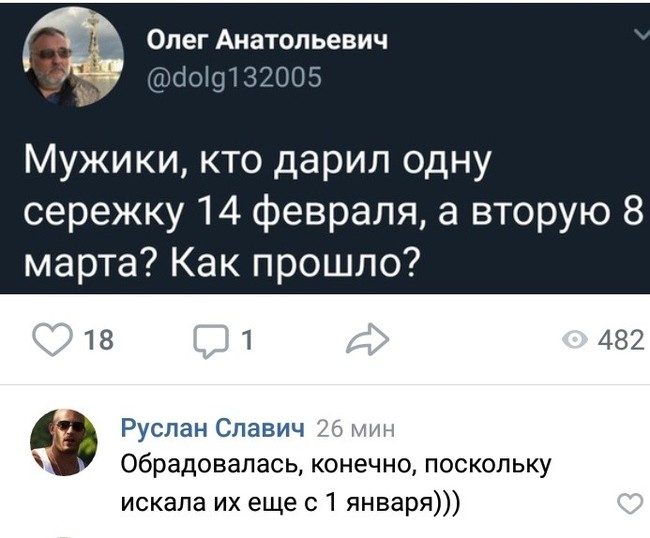Like Руслан Славич's comment with the small heart
Screen dimensions: 650x538
pyautogui.click(x=629, y=503)
